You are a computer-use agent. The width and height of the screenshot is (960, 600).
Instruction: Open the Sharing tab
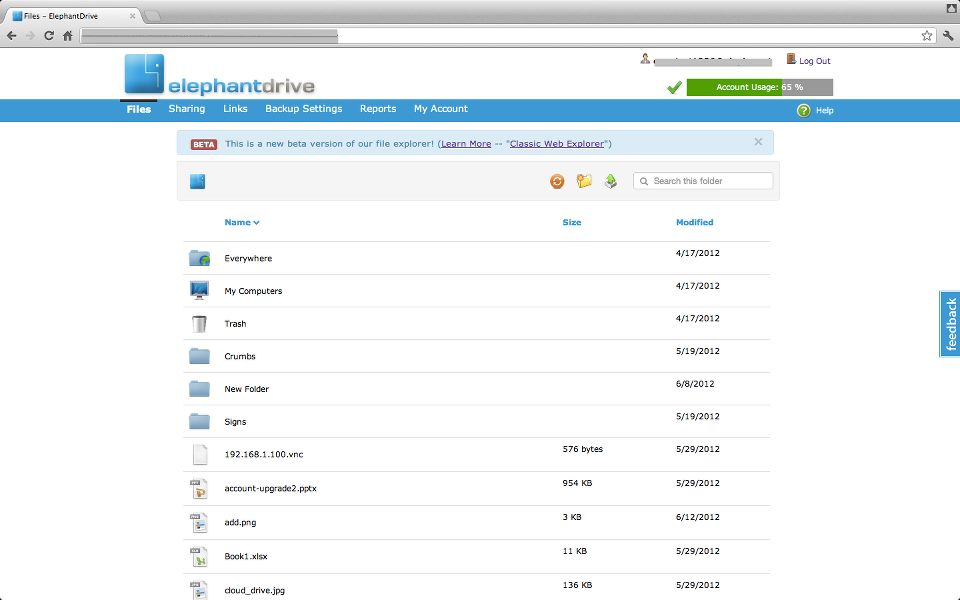coord(186,109)
